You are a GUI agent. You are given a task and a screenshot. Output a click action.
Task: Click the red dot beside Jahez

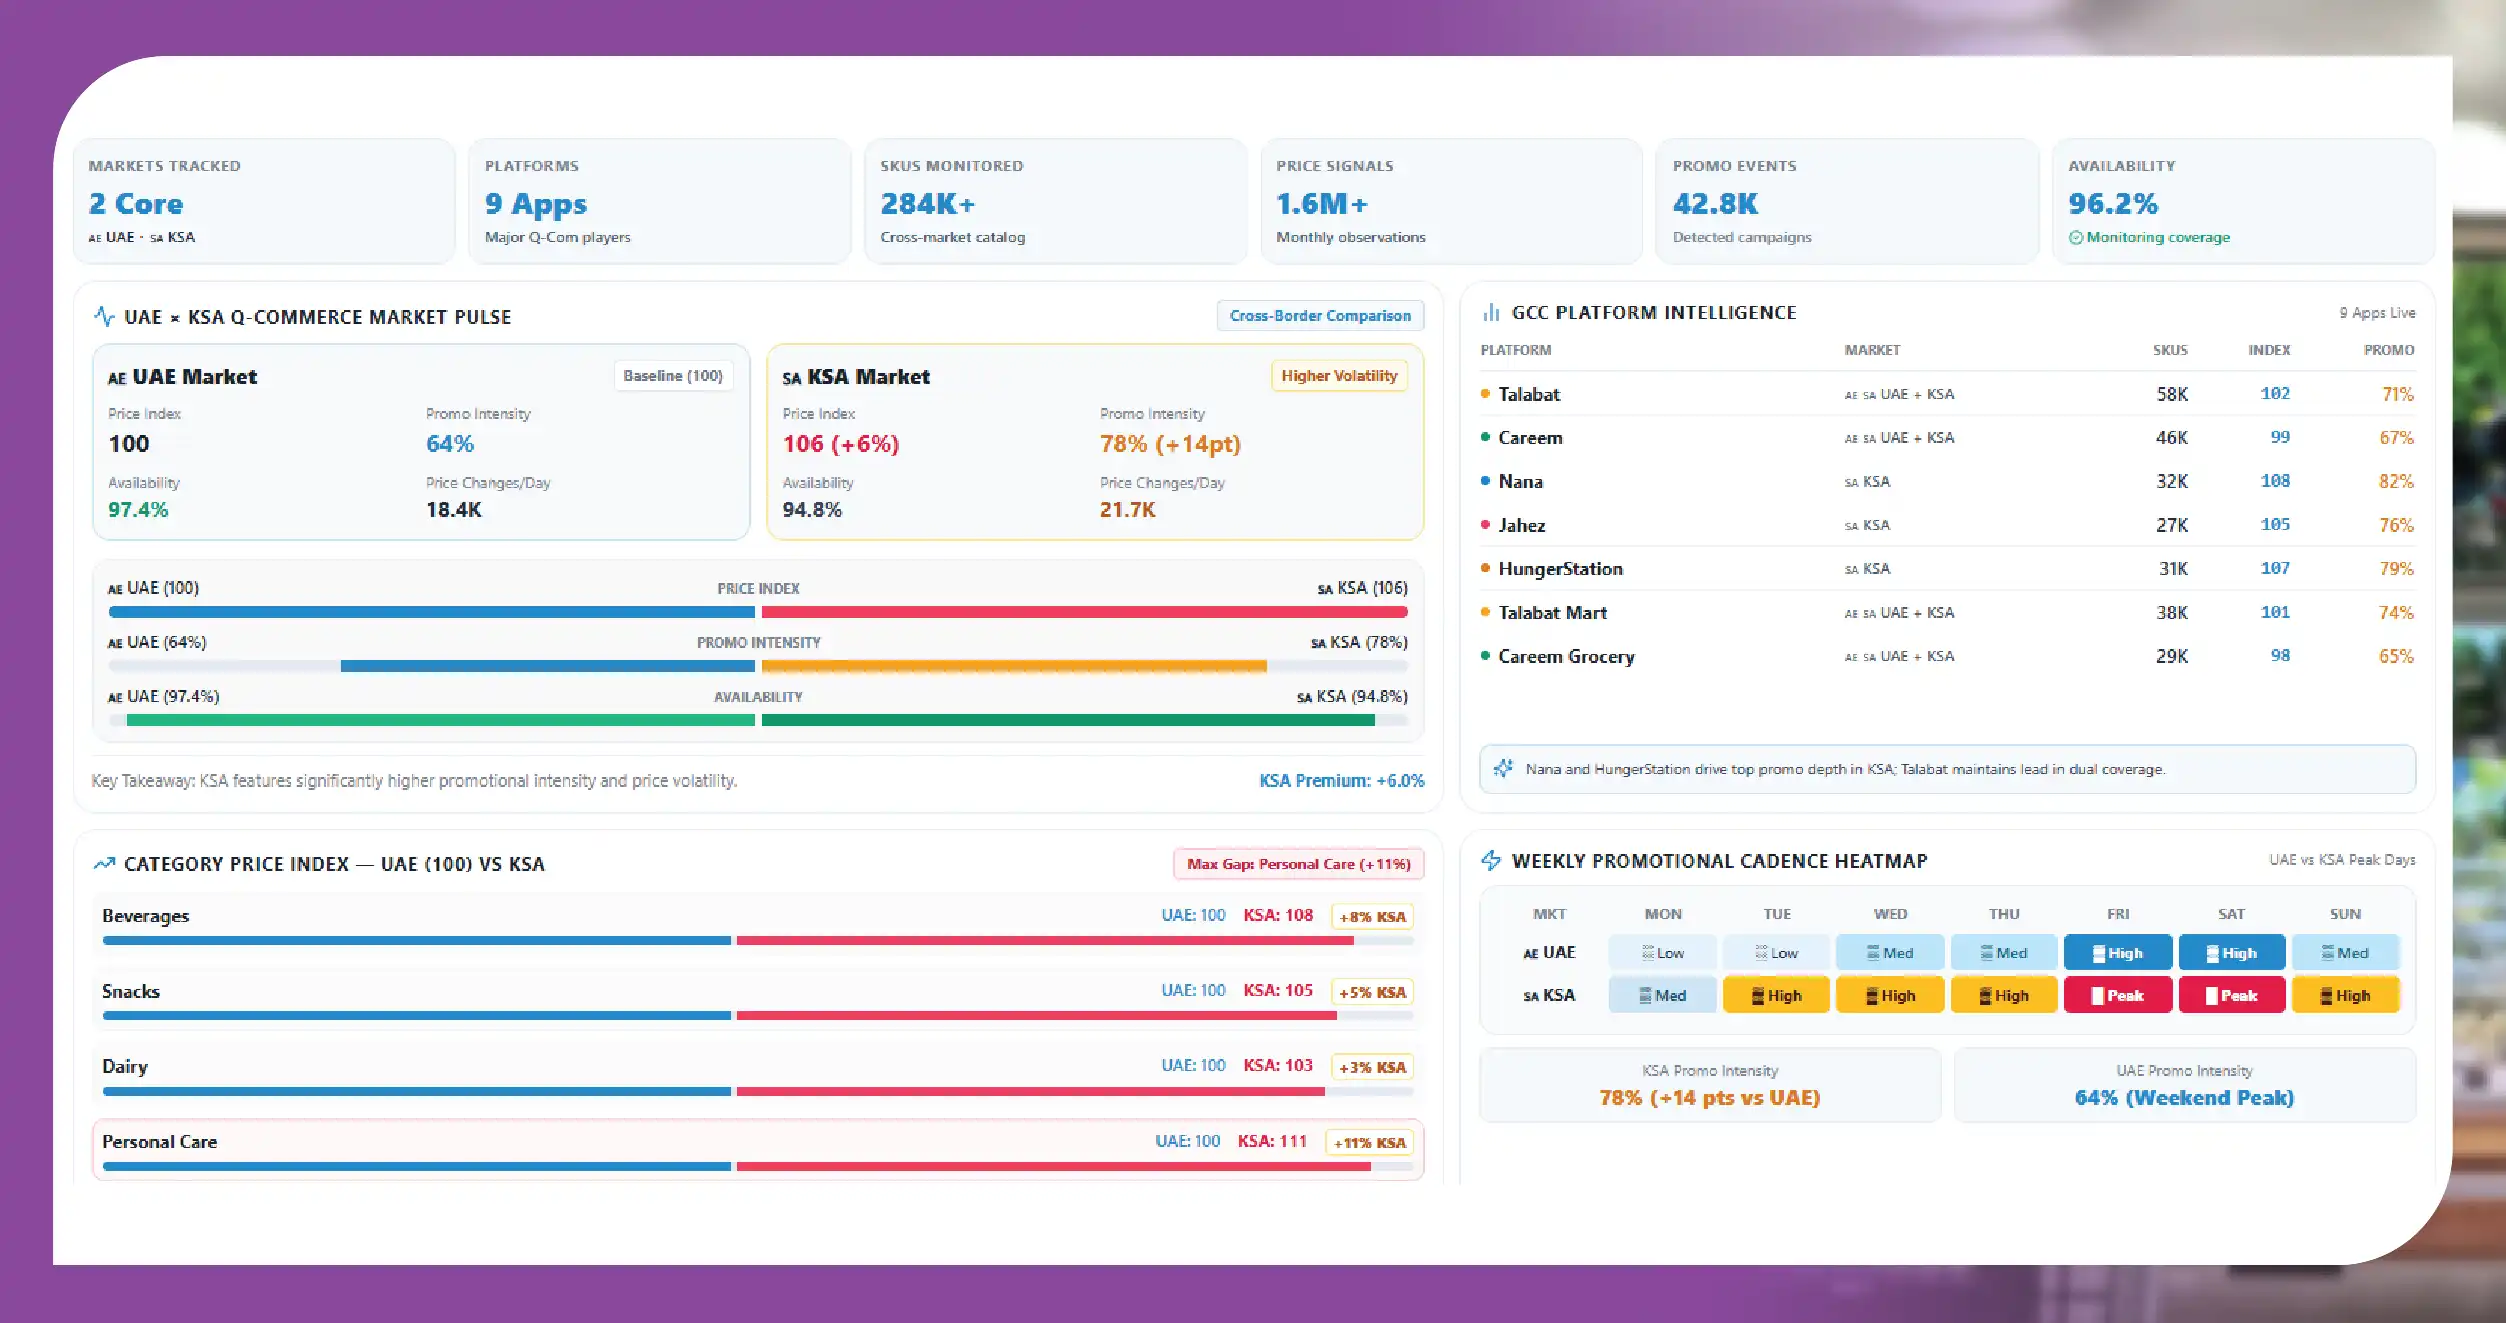pos(1485,524)
